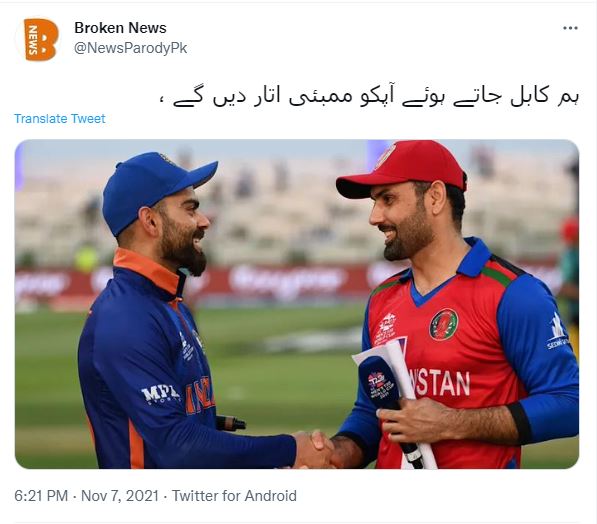Click the MPL logo on blue jersey
Viewport: 597px width, 524px height.
160,394
